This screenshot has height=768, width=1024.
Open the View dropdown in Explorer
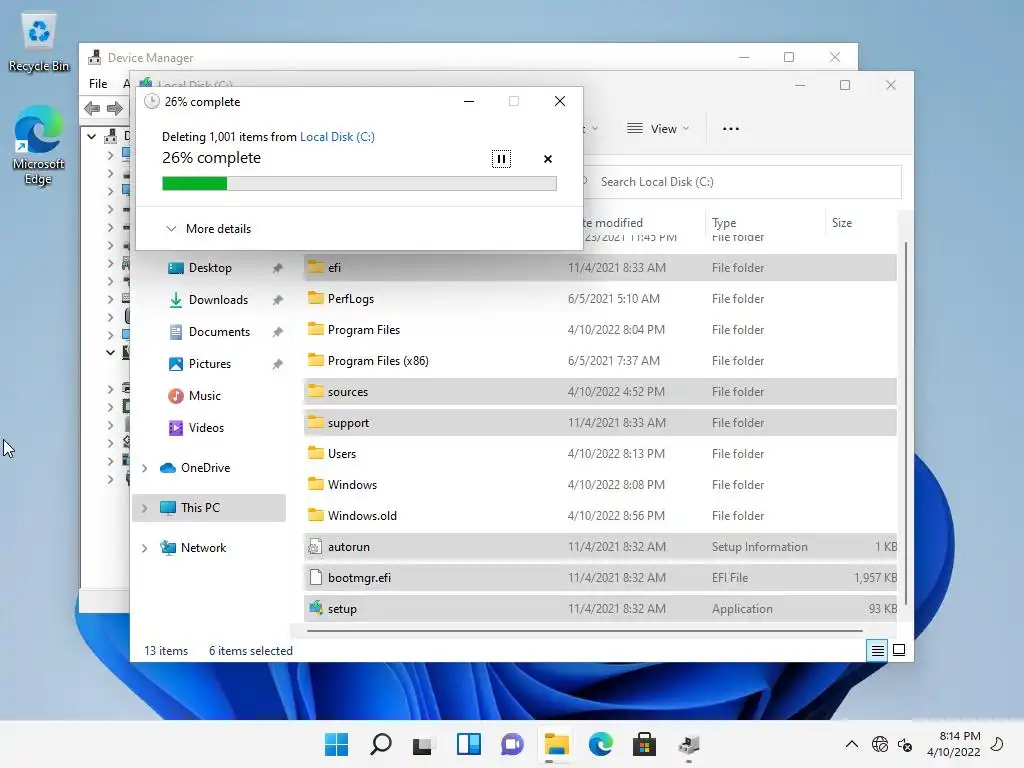pyautogui.click(x=658, y=129)
